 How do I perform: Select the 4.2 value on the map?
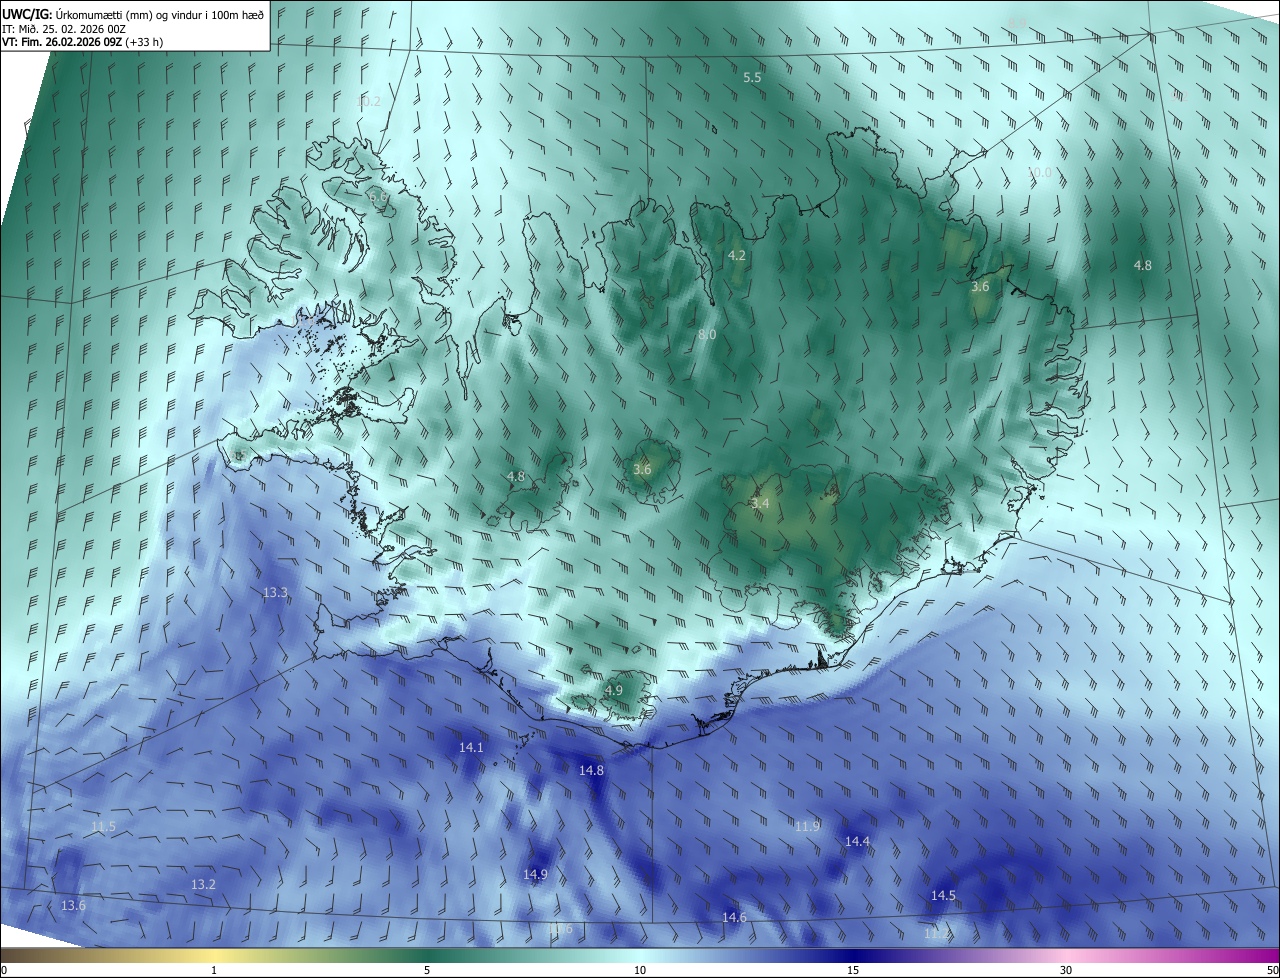tap(737, 256)
